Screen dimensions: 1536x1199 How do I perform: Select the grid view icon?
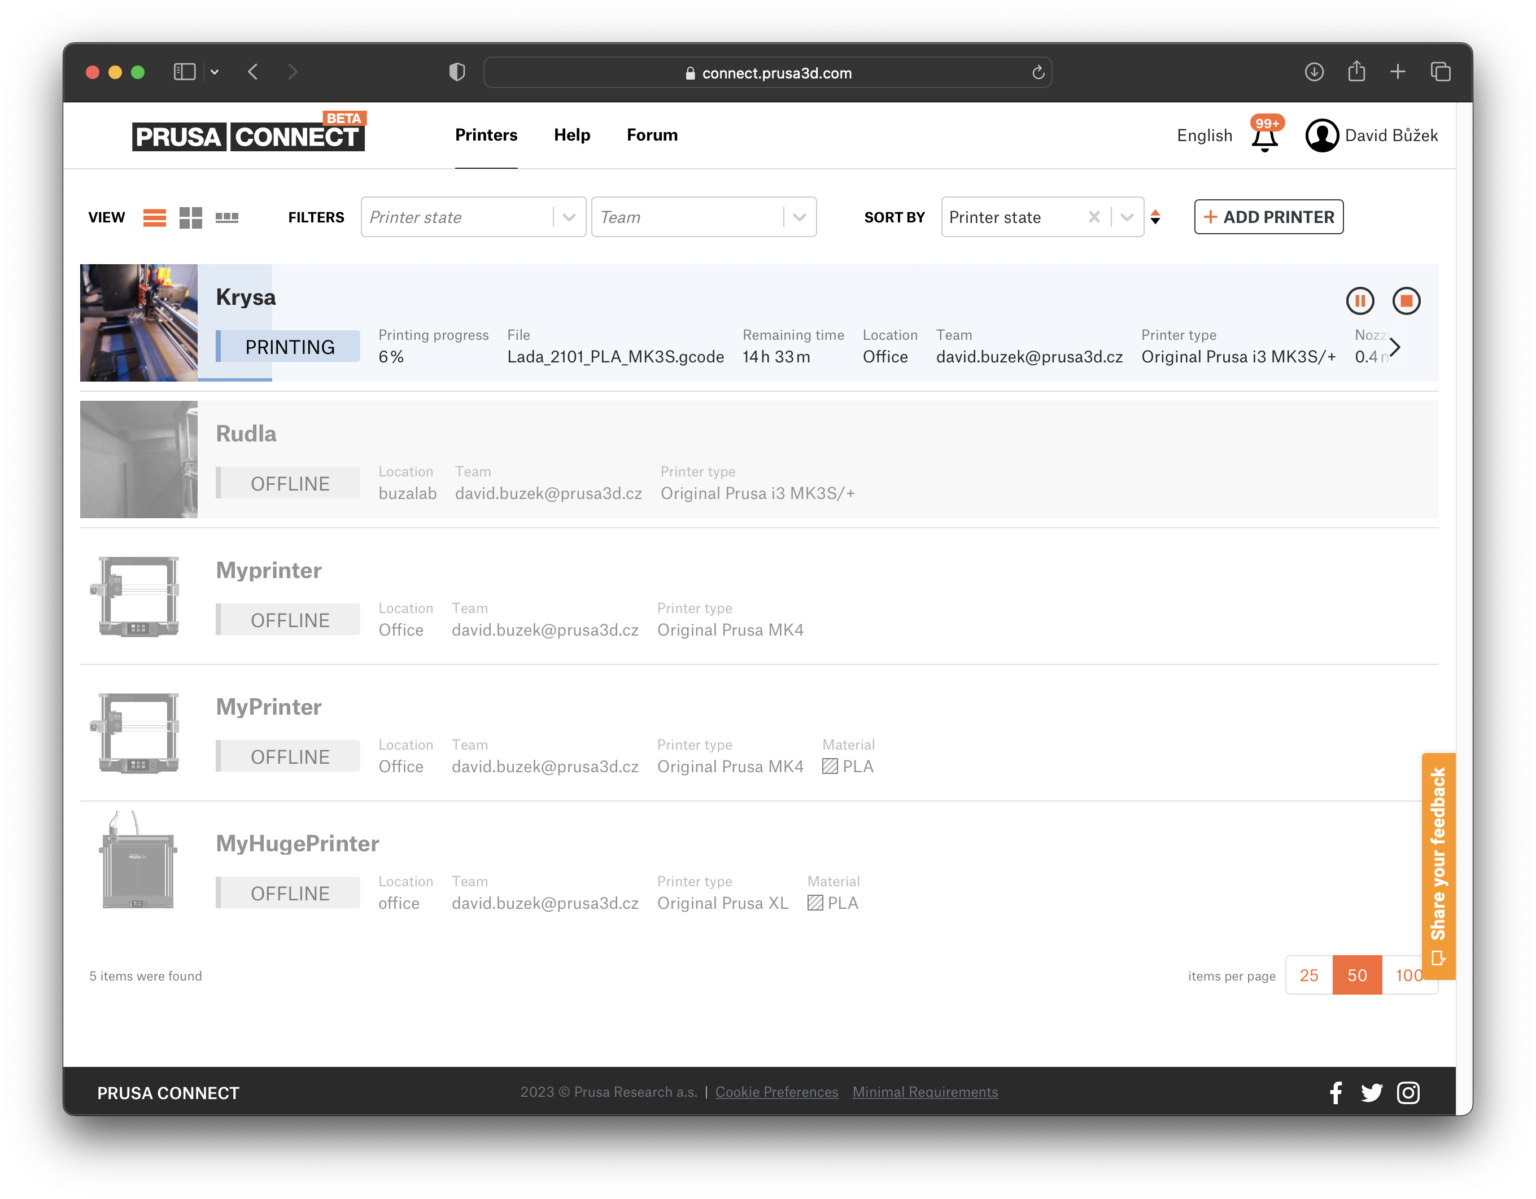click(190, 217)
